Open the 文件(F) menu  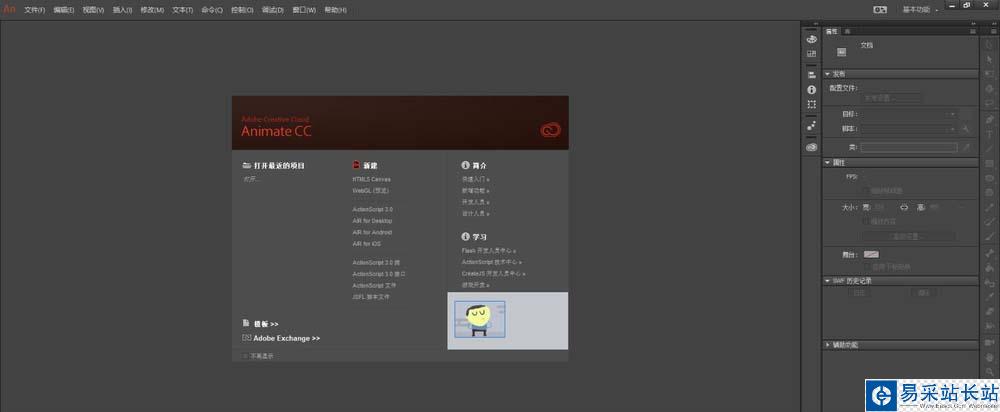point(34,10)
